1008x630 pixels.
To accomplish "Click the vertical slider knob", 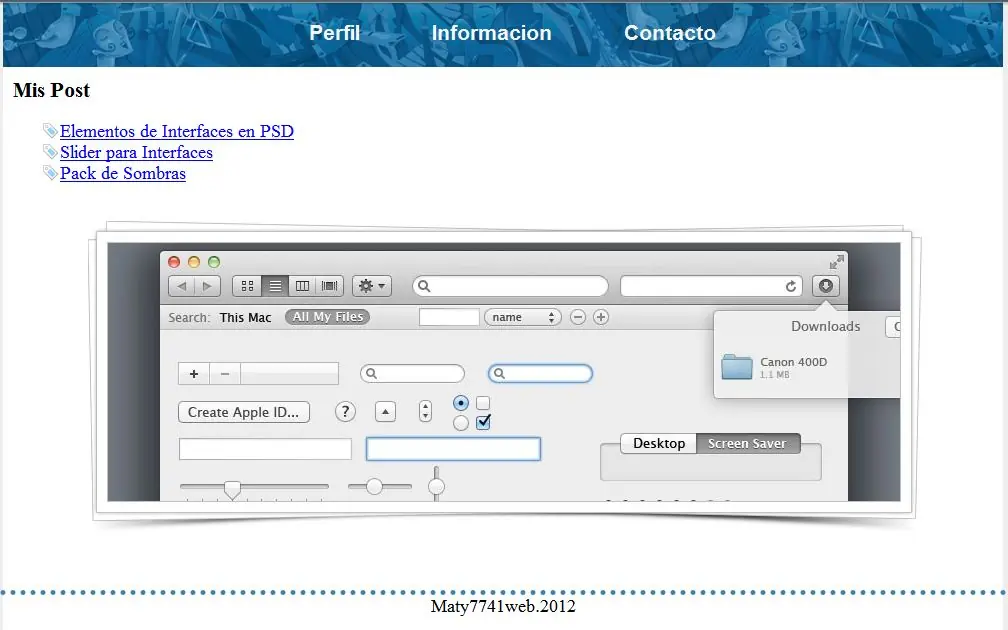I will (436, 487).
